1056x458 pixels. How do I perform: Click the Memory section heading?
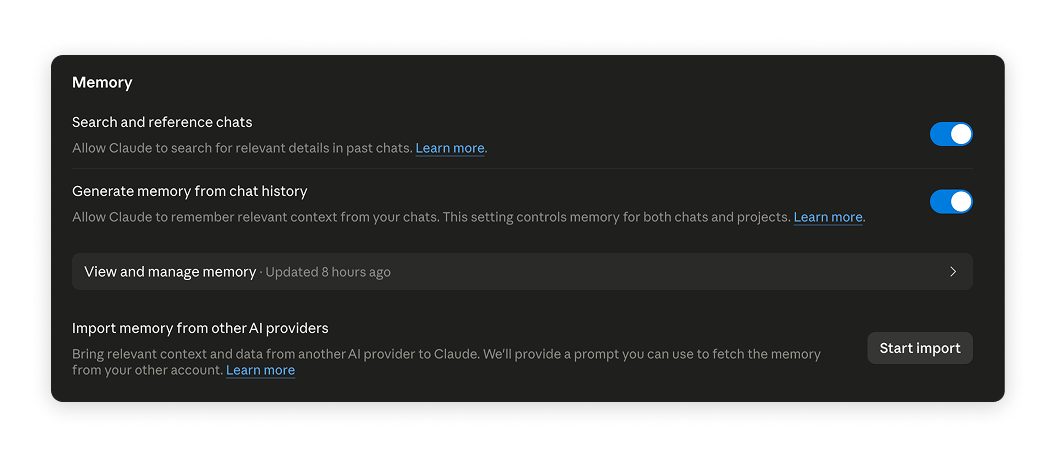click(x=102, y=82)
